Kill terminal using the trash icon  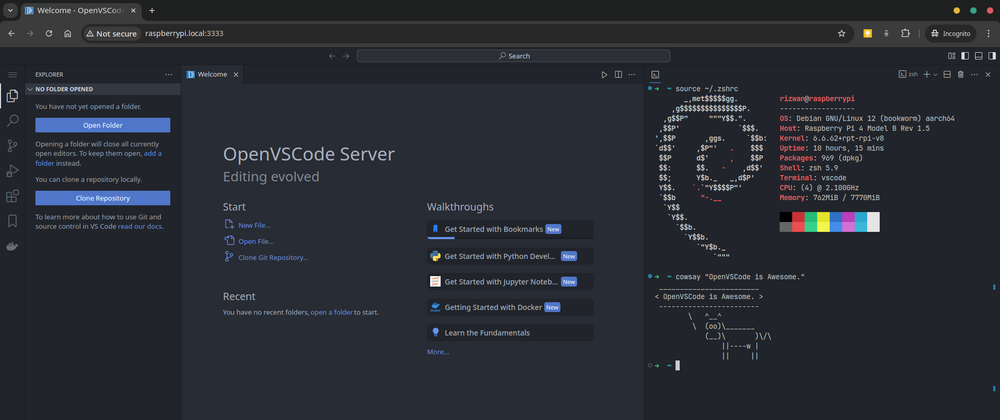(x=961, y=75)
